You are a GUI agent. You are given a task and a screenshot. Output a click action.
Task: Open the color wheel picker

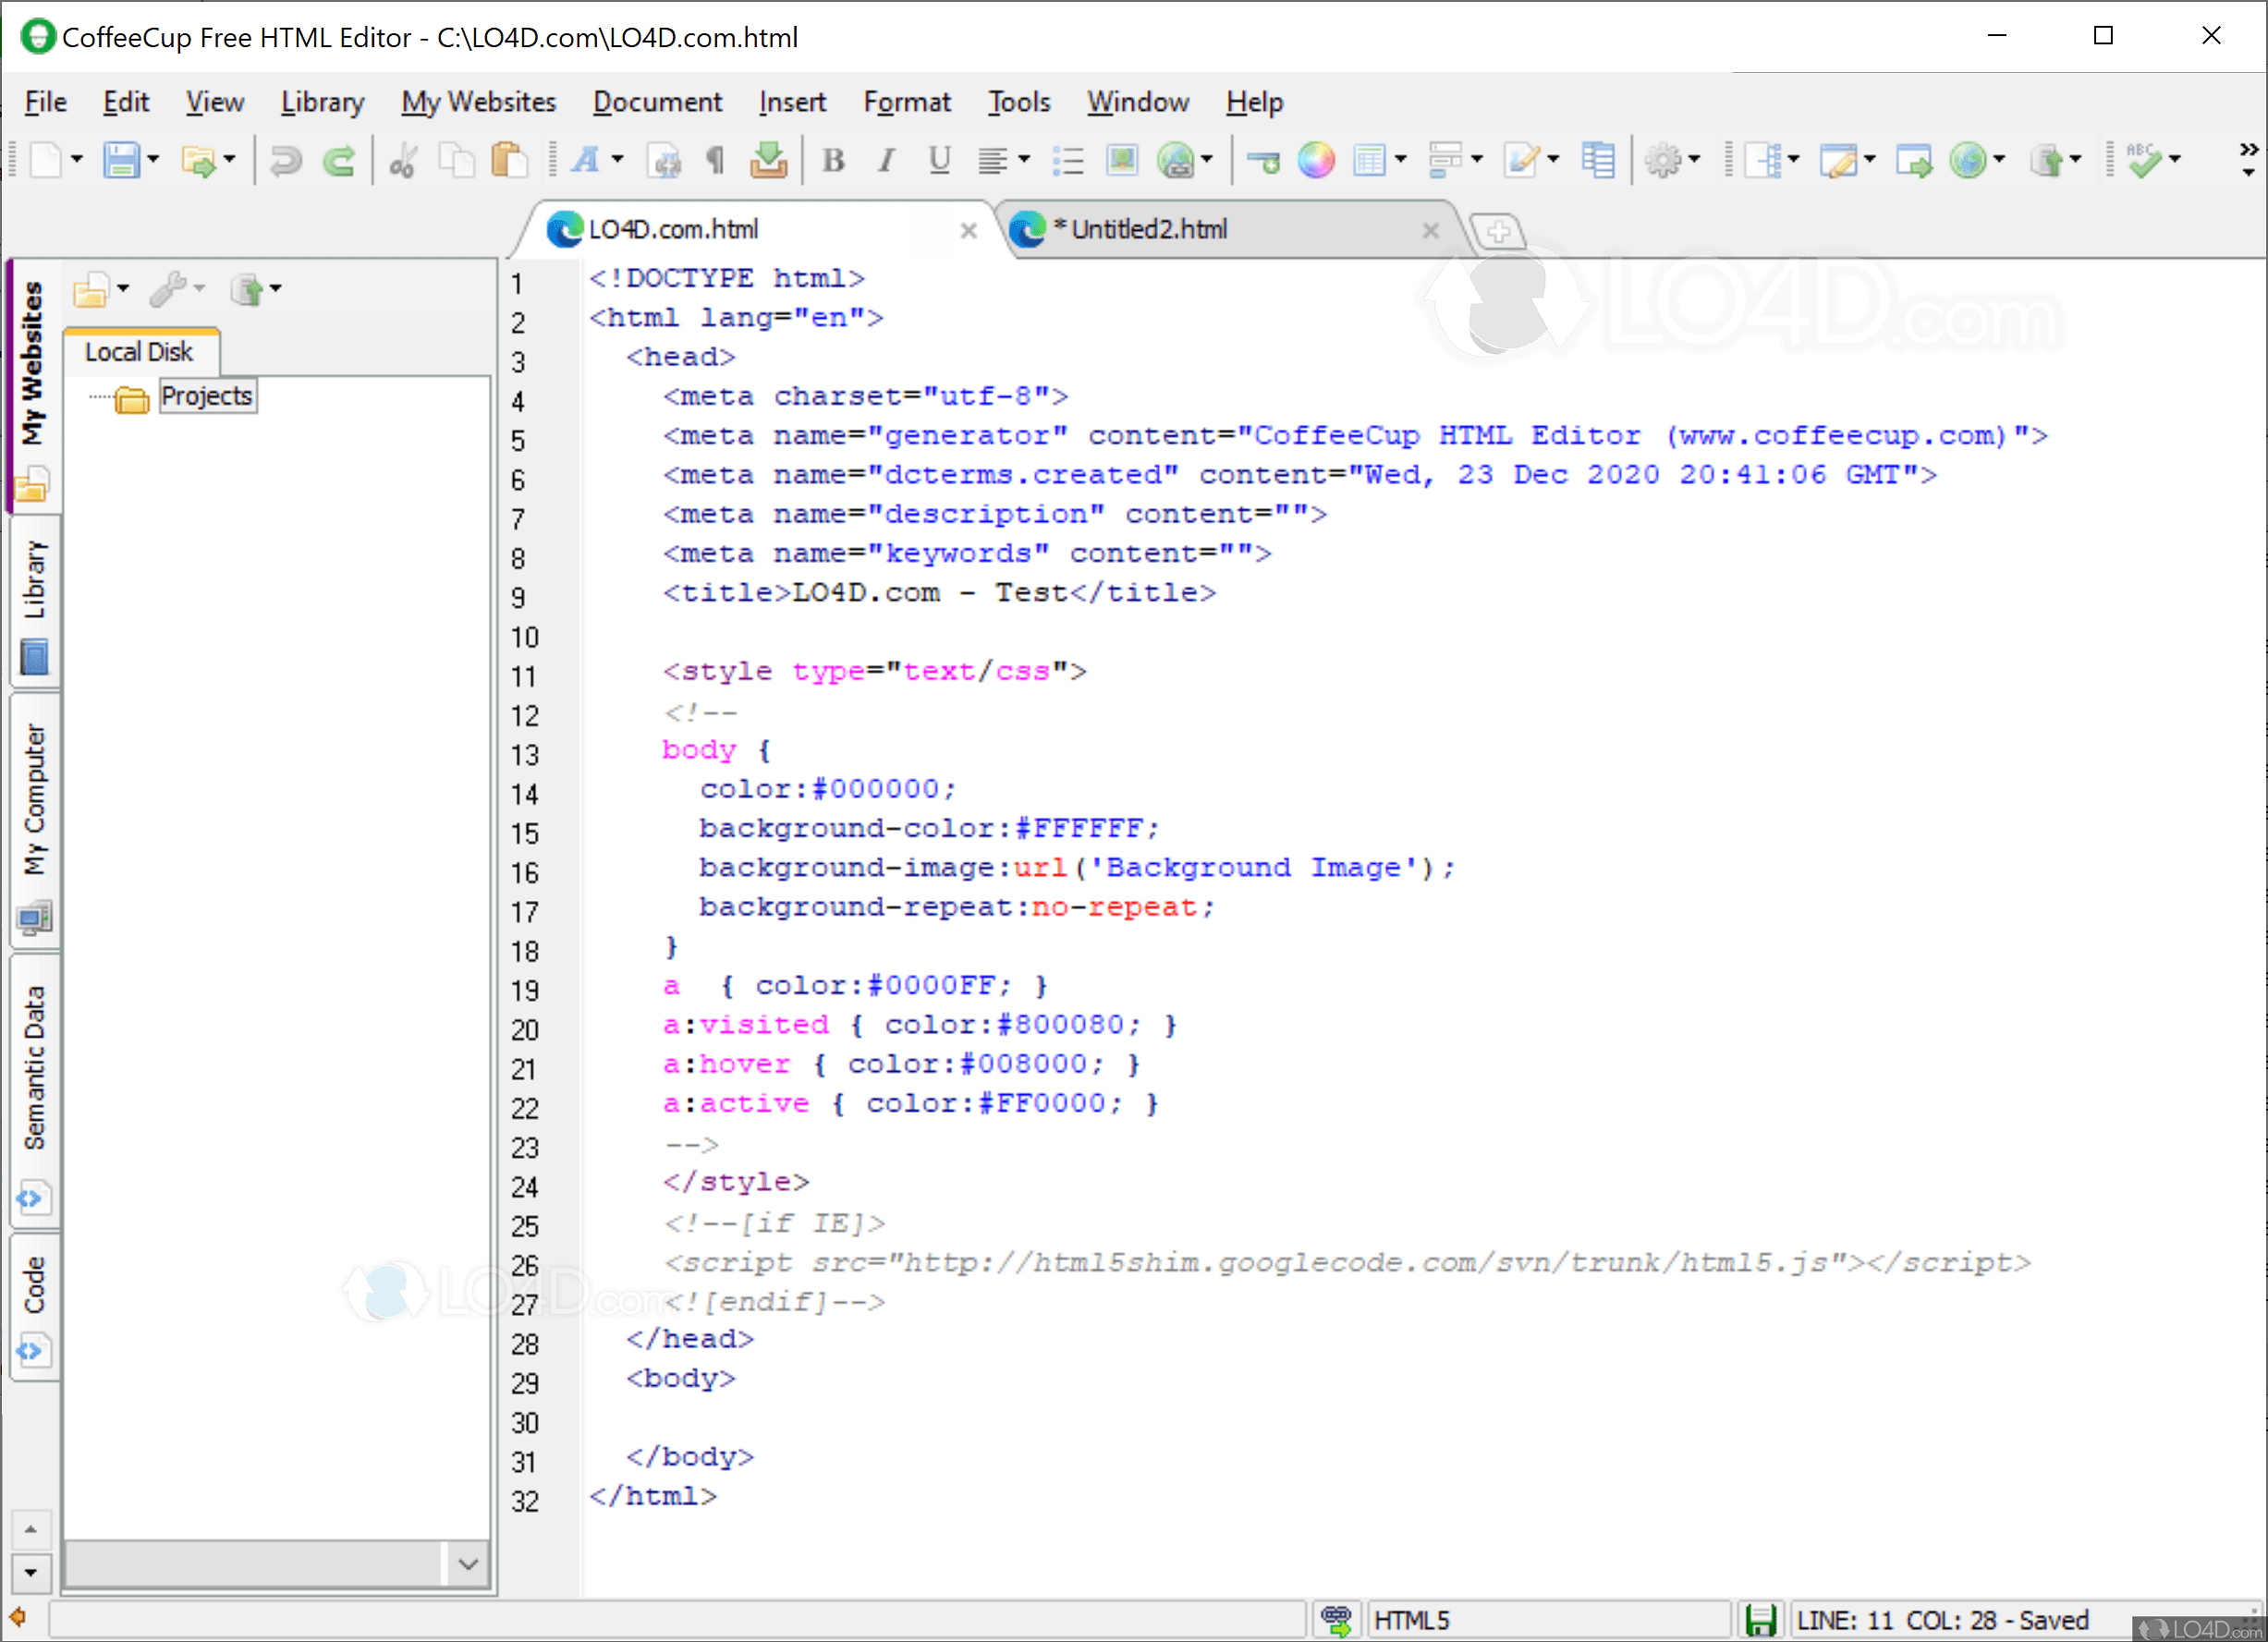coord(1315,160)
